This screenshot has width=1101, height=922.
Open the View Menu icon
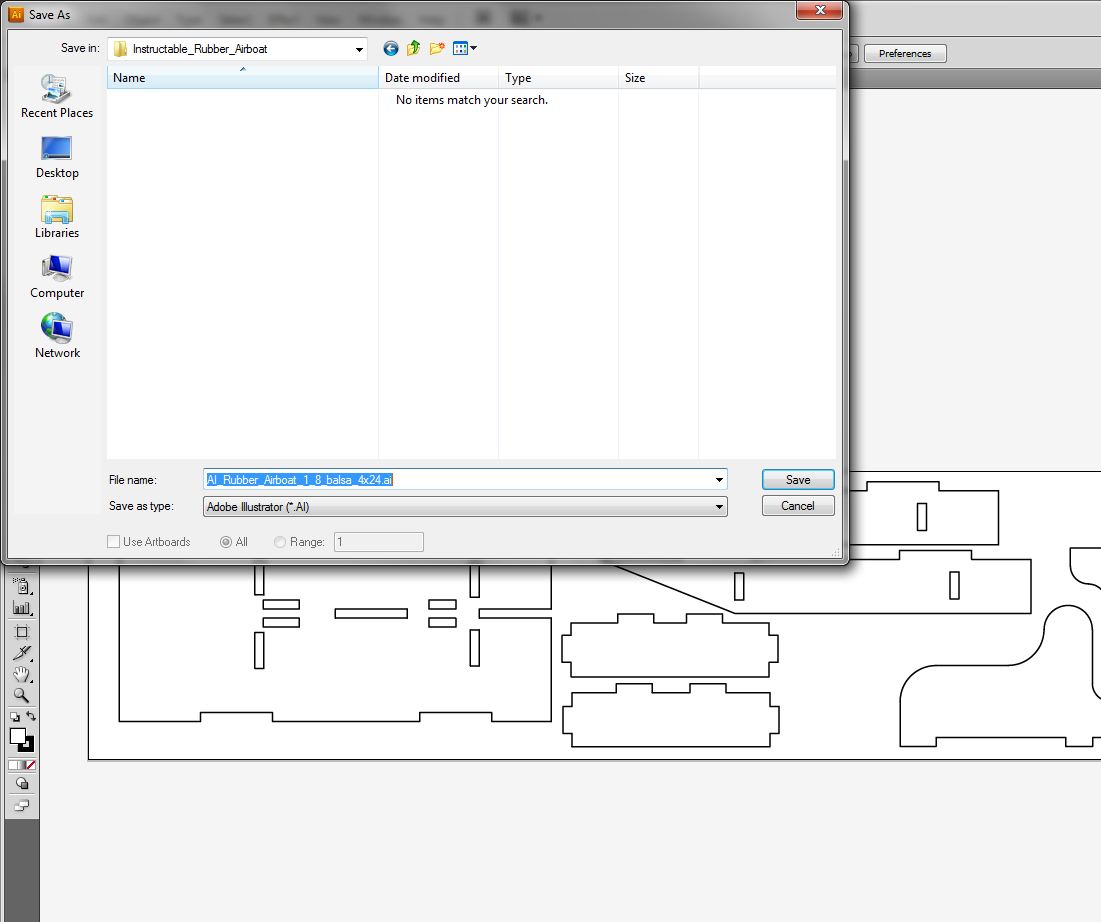[461, 48]
